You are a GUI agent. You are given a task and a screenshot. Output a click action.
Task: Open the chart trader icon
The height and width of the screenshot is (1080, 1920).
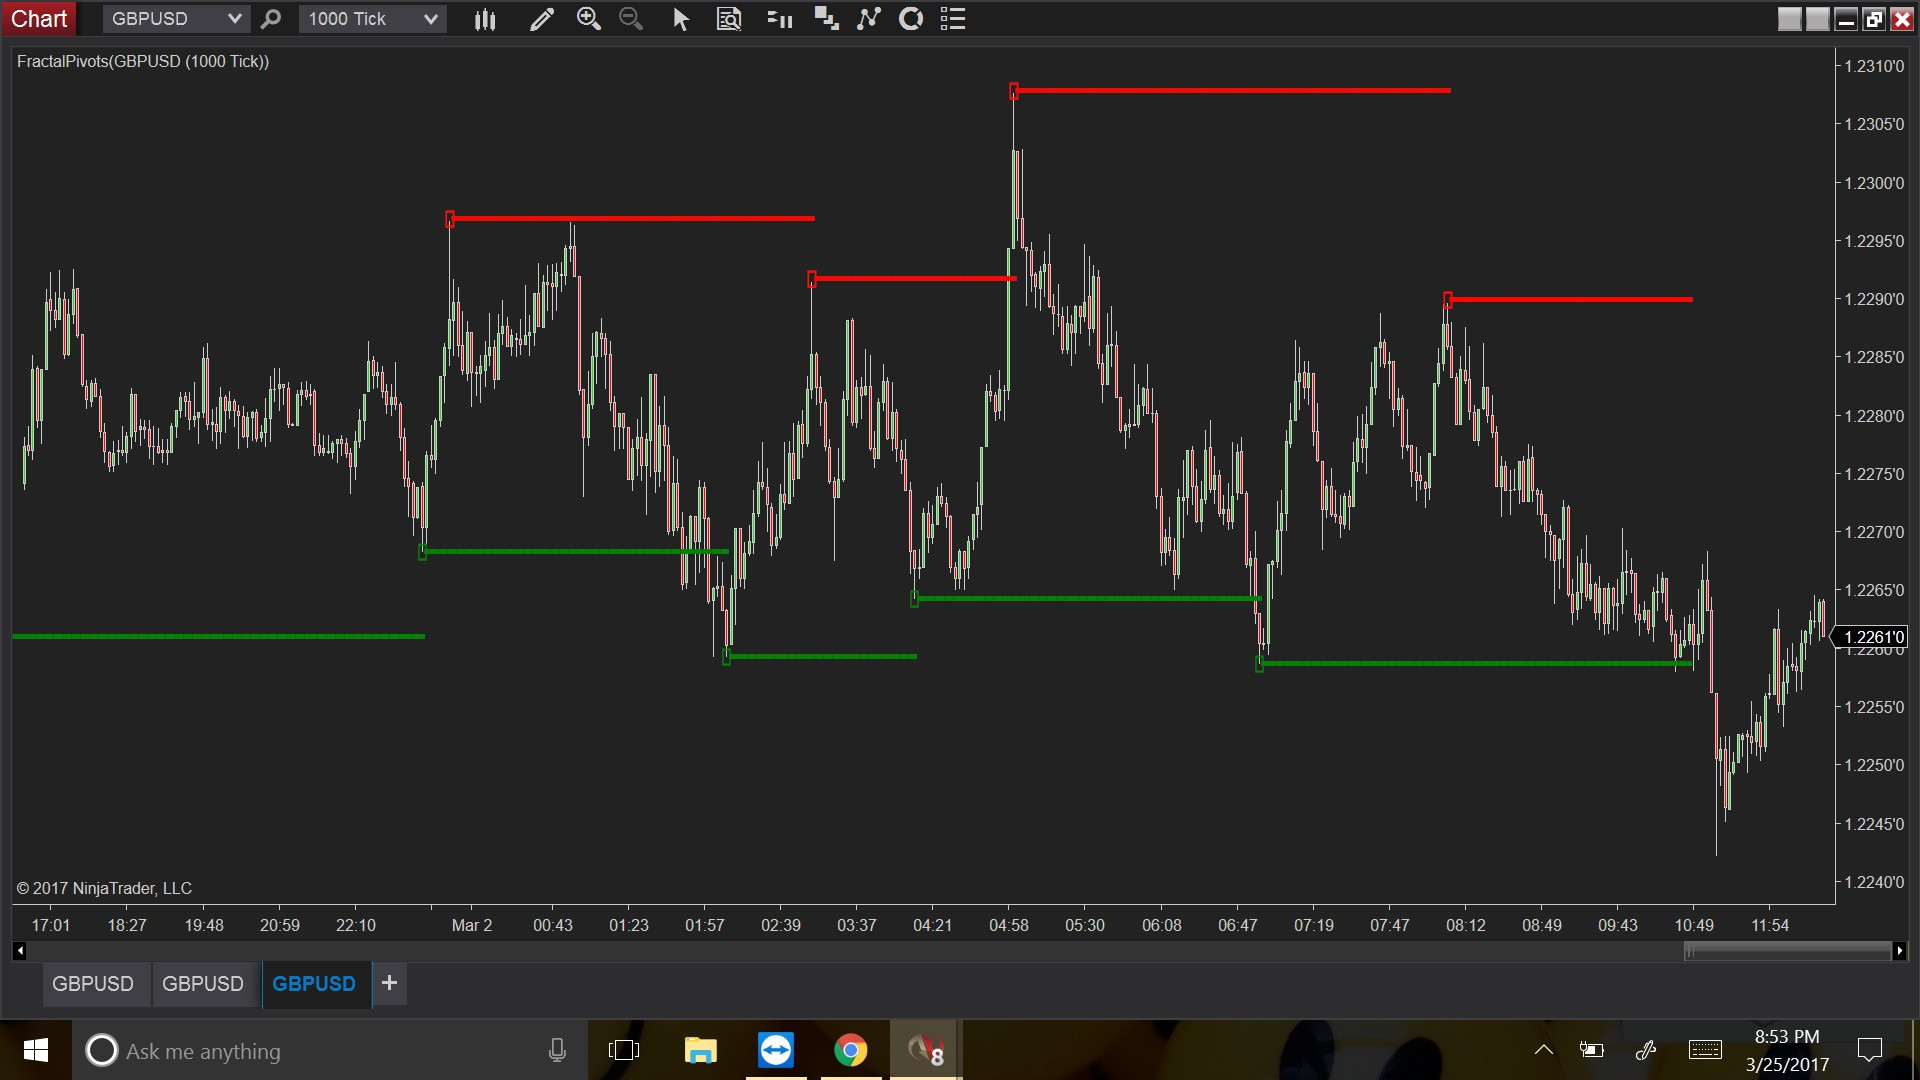click(x=779, y=19)
